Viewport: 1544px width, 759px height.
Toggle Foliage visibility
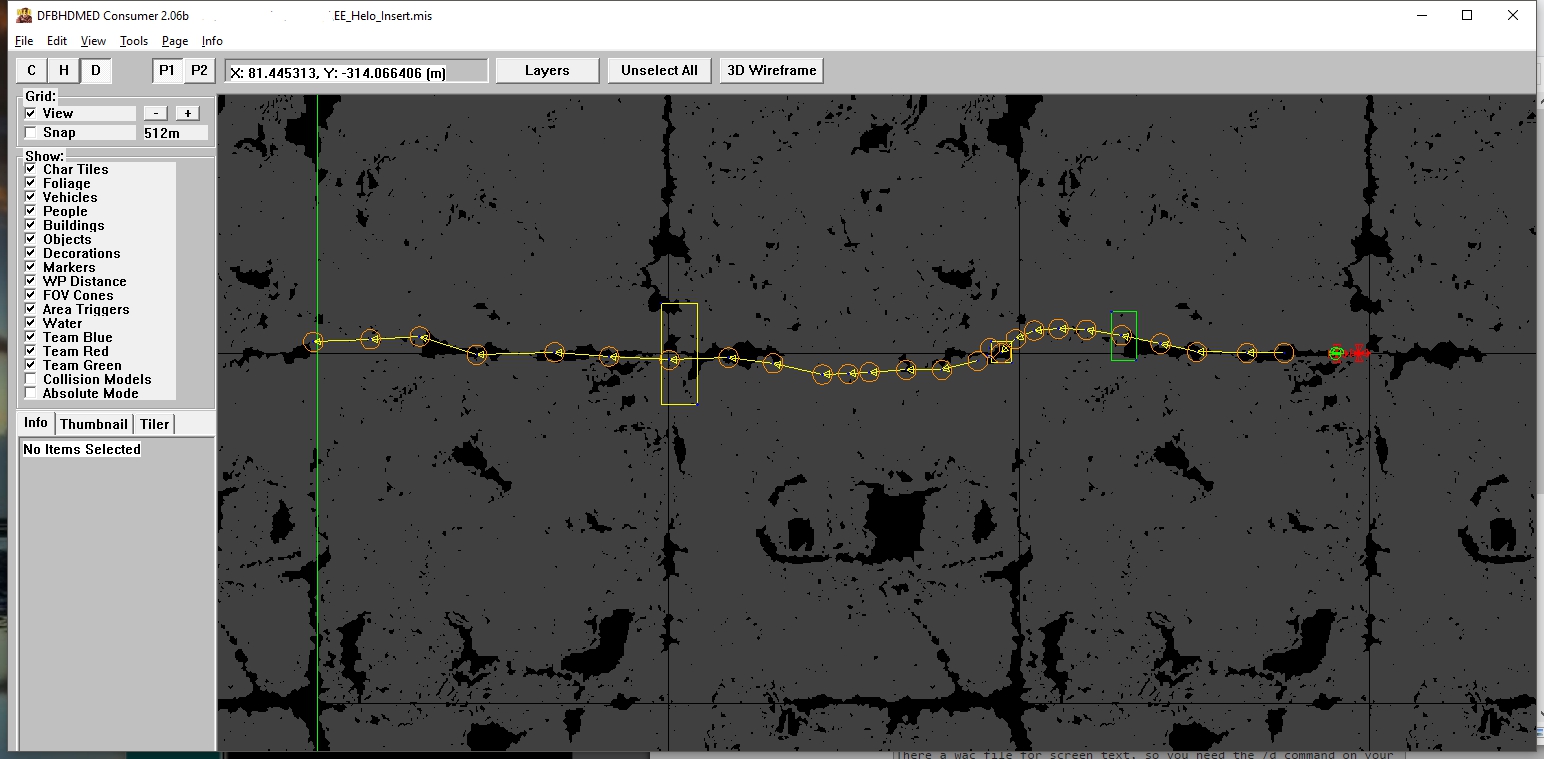click(x=30, y=183)
